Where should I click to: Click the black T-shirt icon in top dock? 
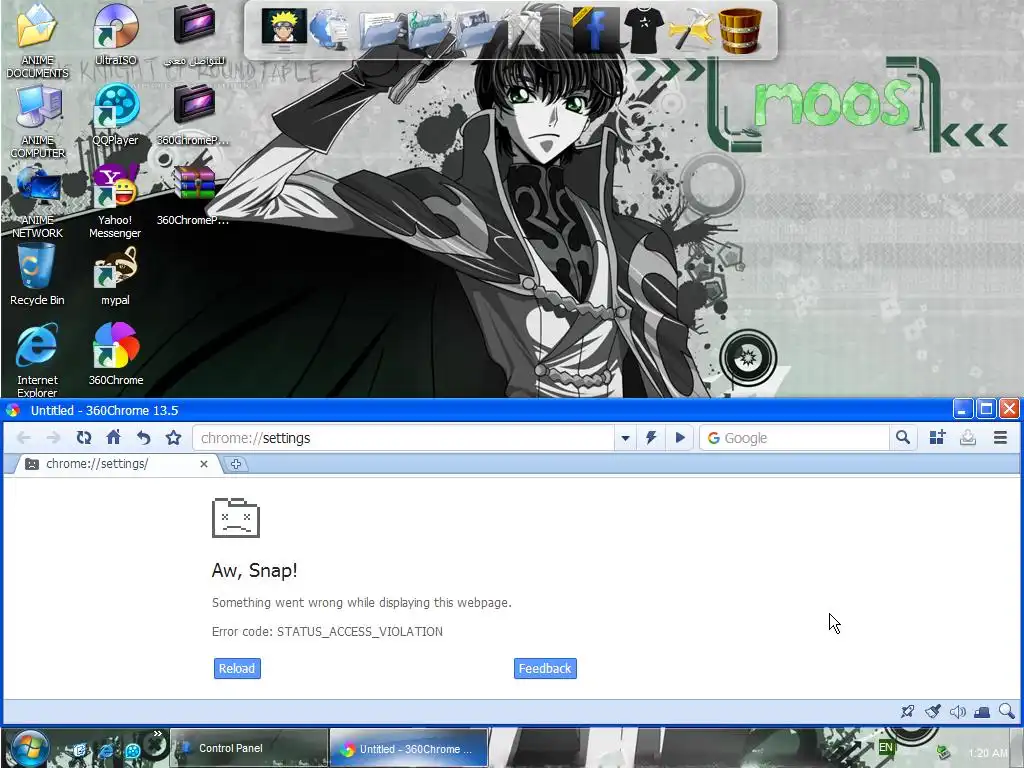pos(643,29)
